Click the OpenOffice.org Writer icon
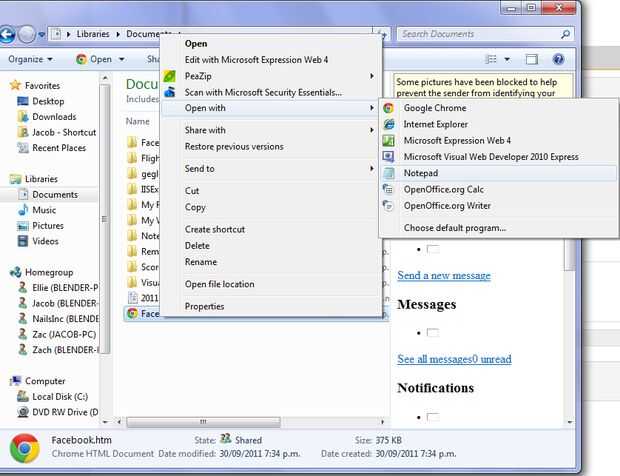Viewport: 620px width, 476px height. point(388,206)
